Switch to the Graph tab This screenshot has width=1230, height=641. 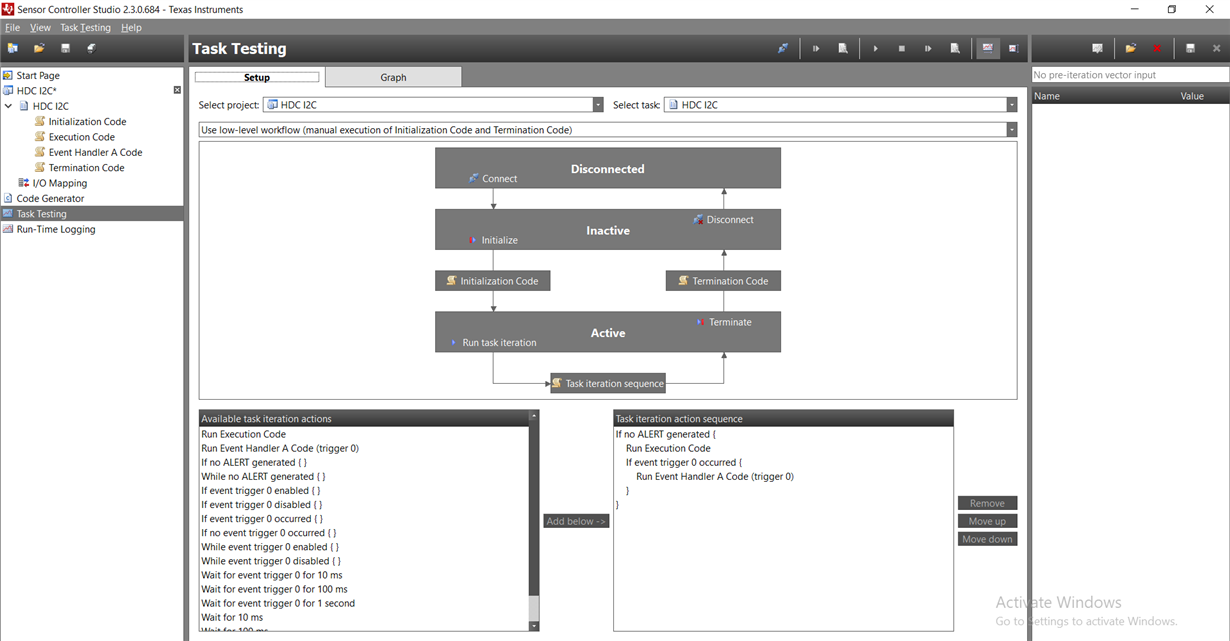[x=394, y=77]
